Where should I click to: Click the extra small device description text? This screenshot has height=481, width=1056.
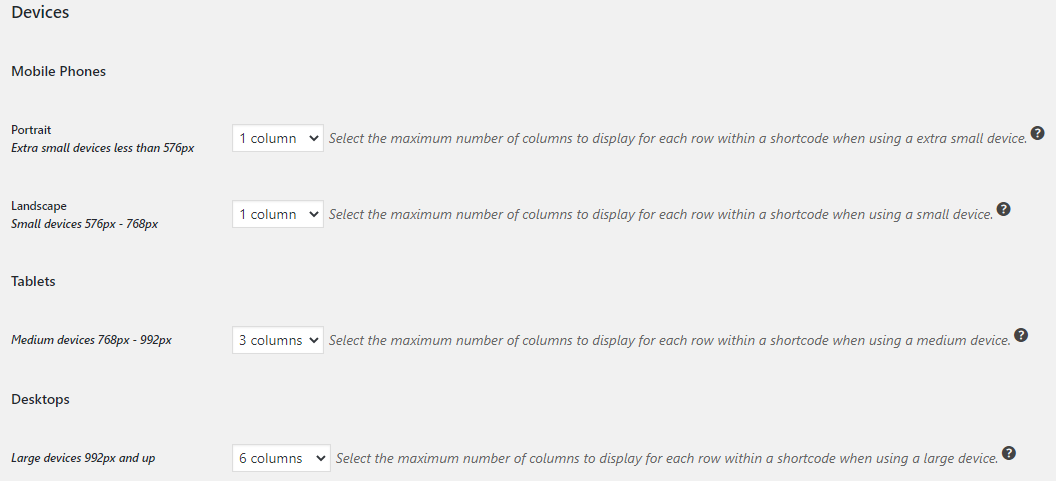[678, 139]
